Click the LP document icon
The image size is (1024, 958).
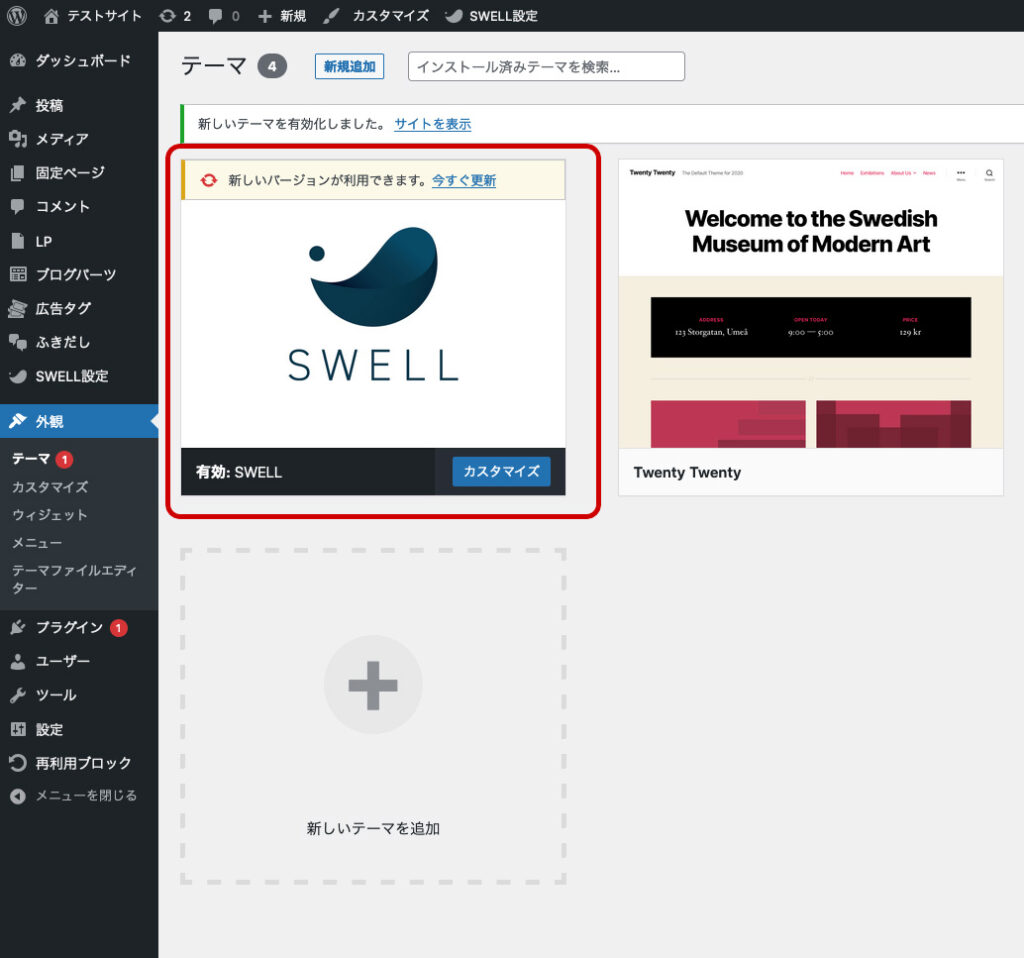click(18, 241)
